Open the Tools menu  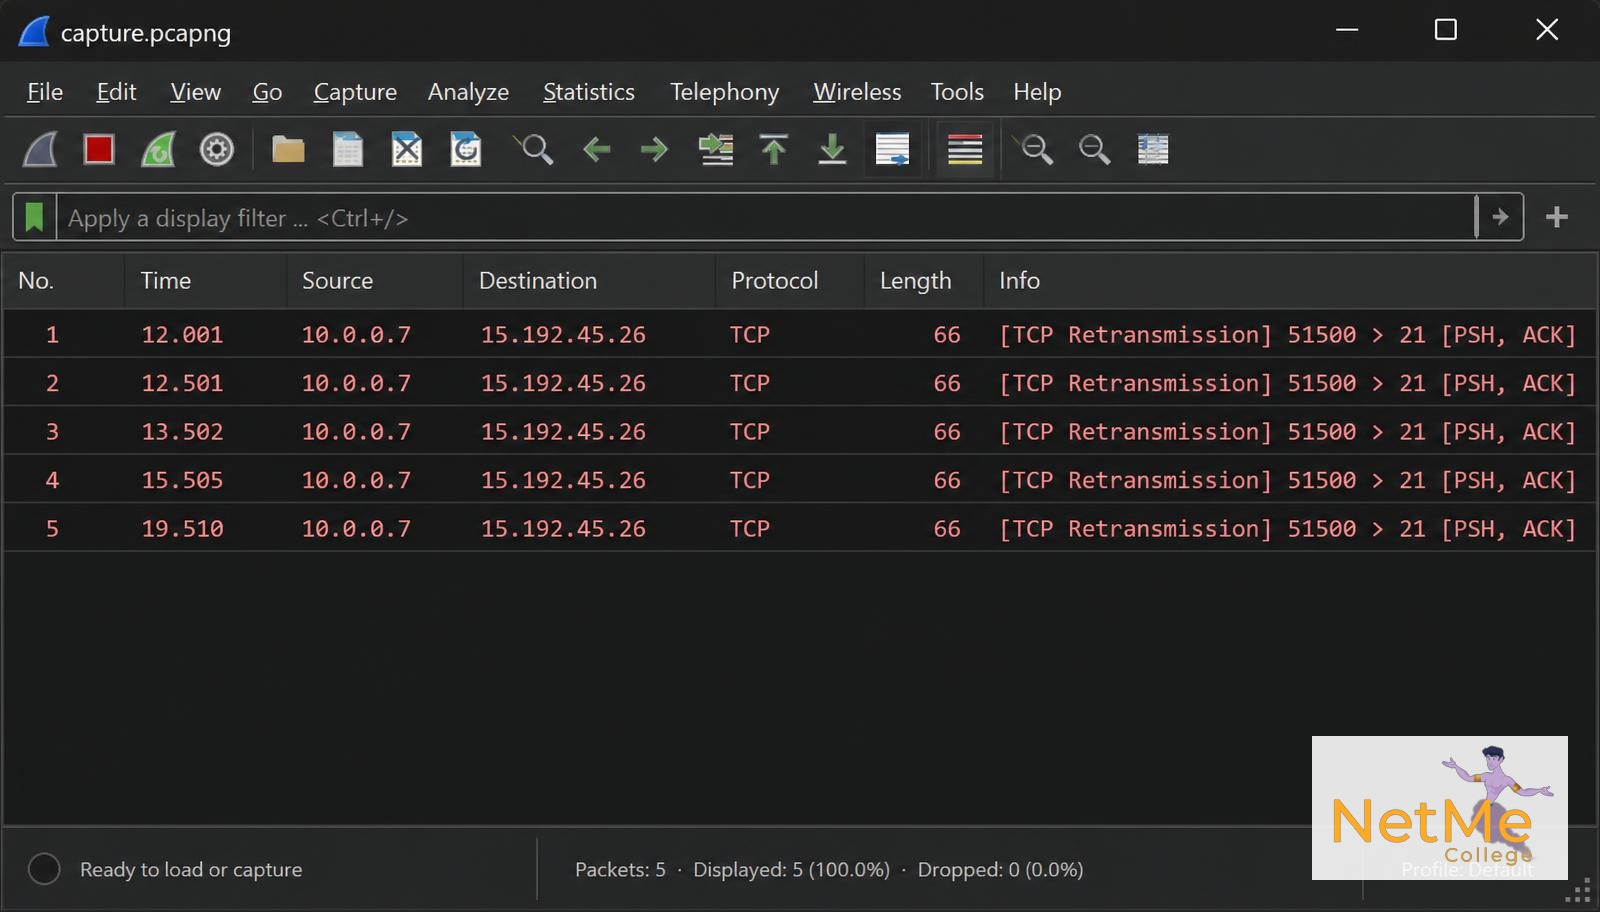(957, 92)
